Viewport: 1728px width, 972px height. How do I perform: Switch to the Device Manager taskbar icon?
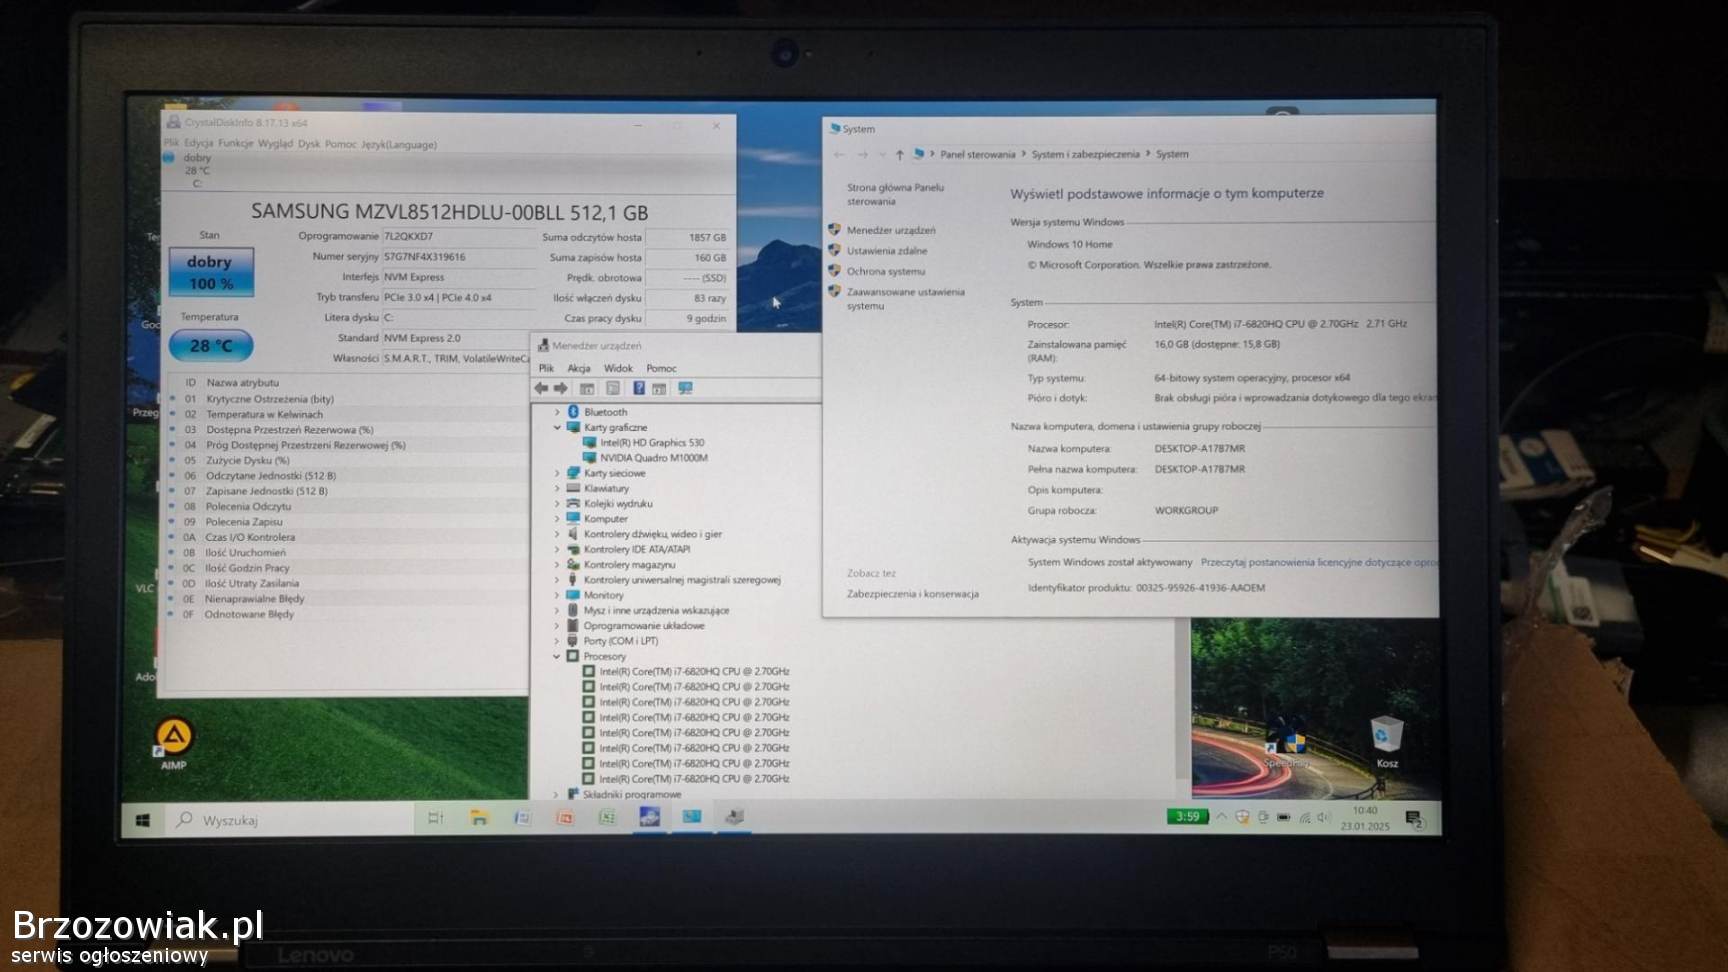[x=735, y=817]
